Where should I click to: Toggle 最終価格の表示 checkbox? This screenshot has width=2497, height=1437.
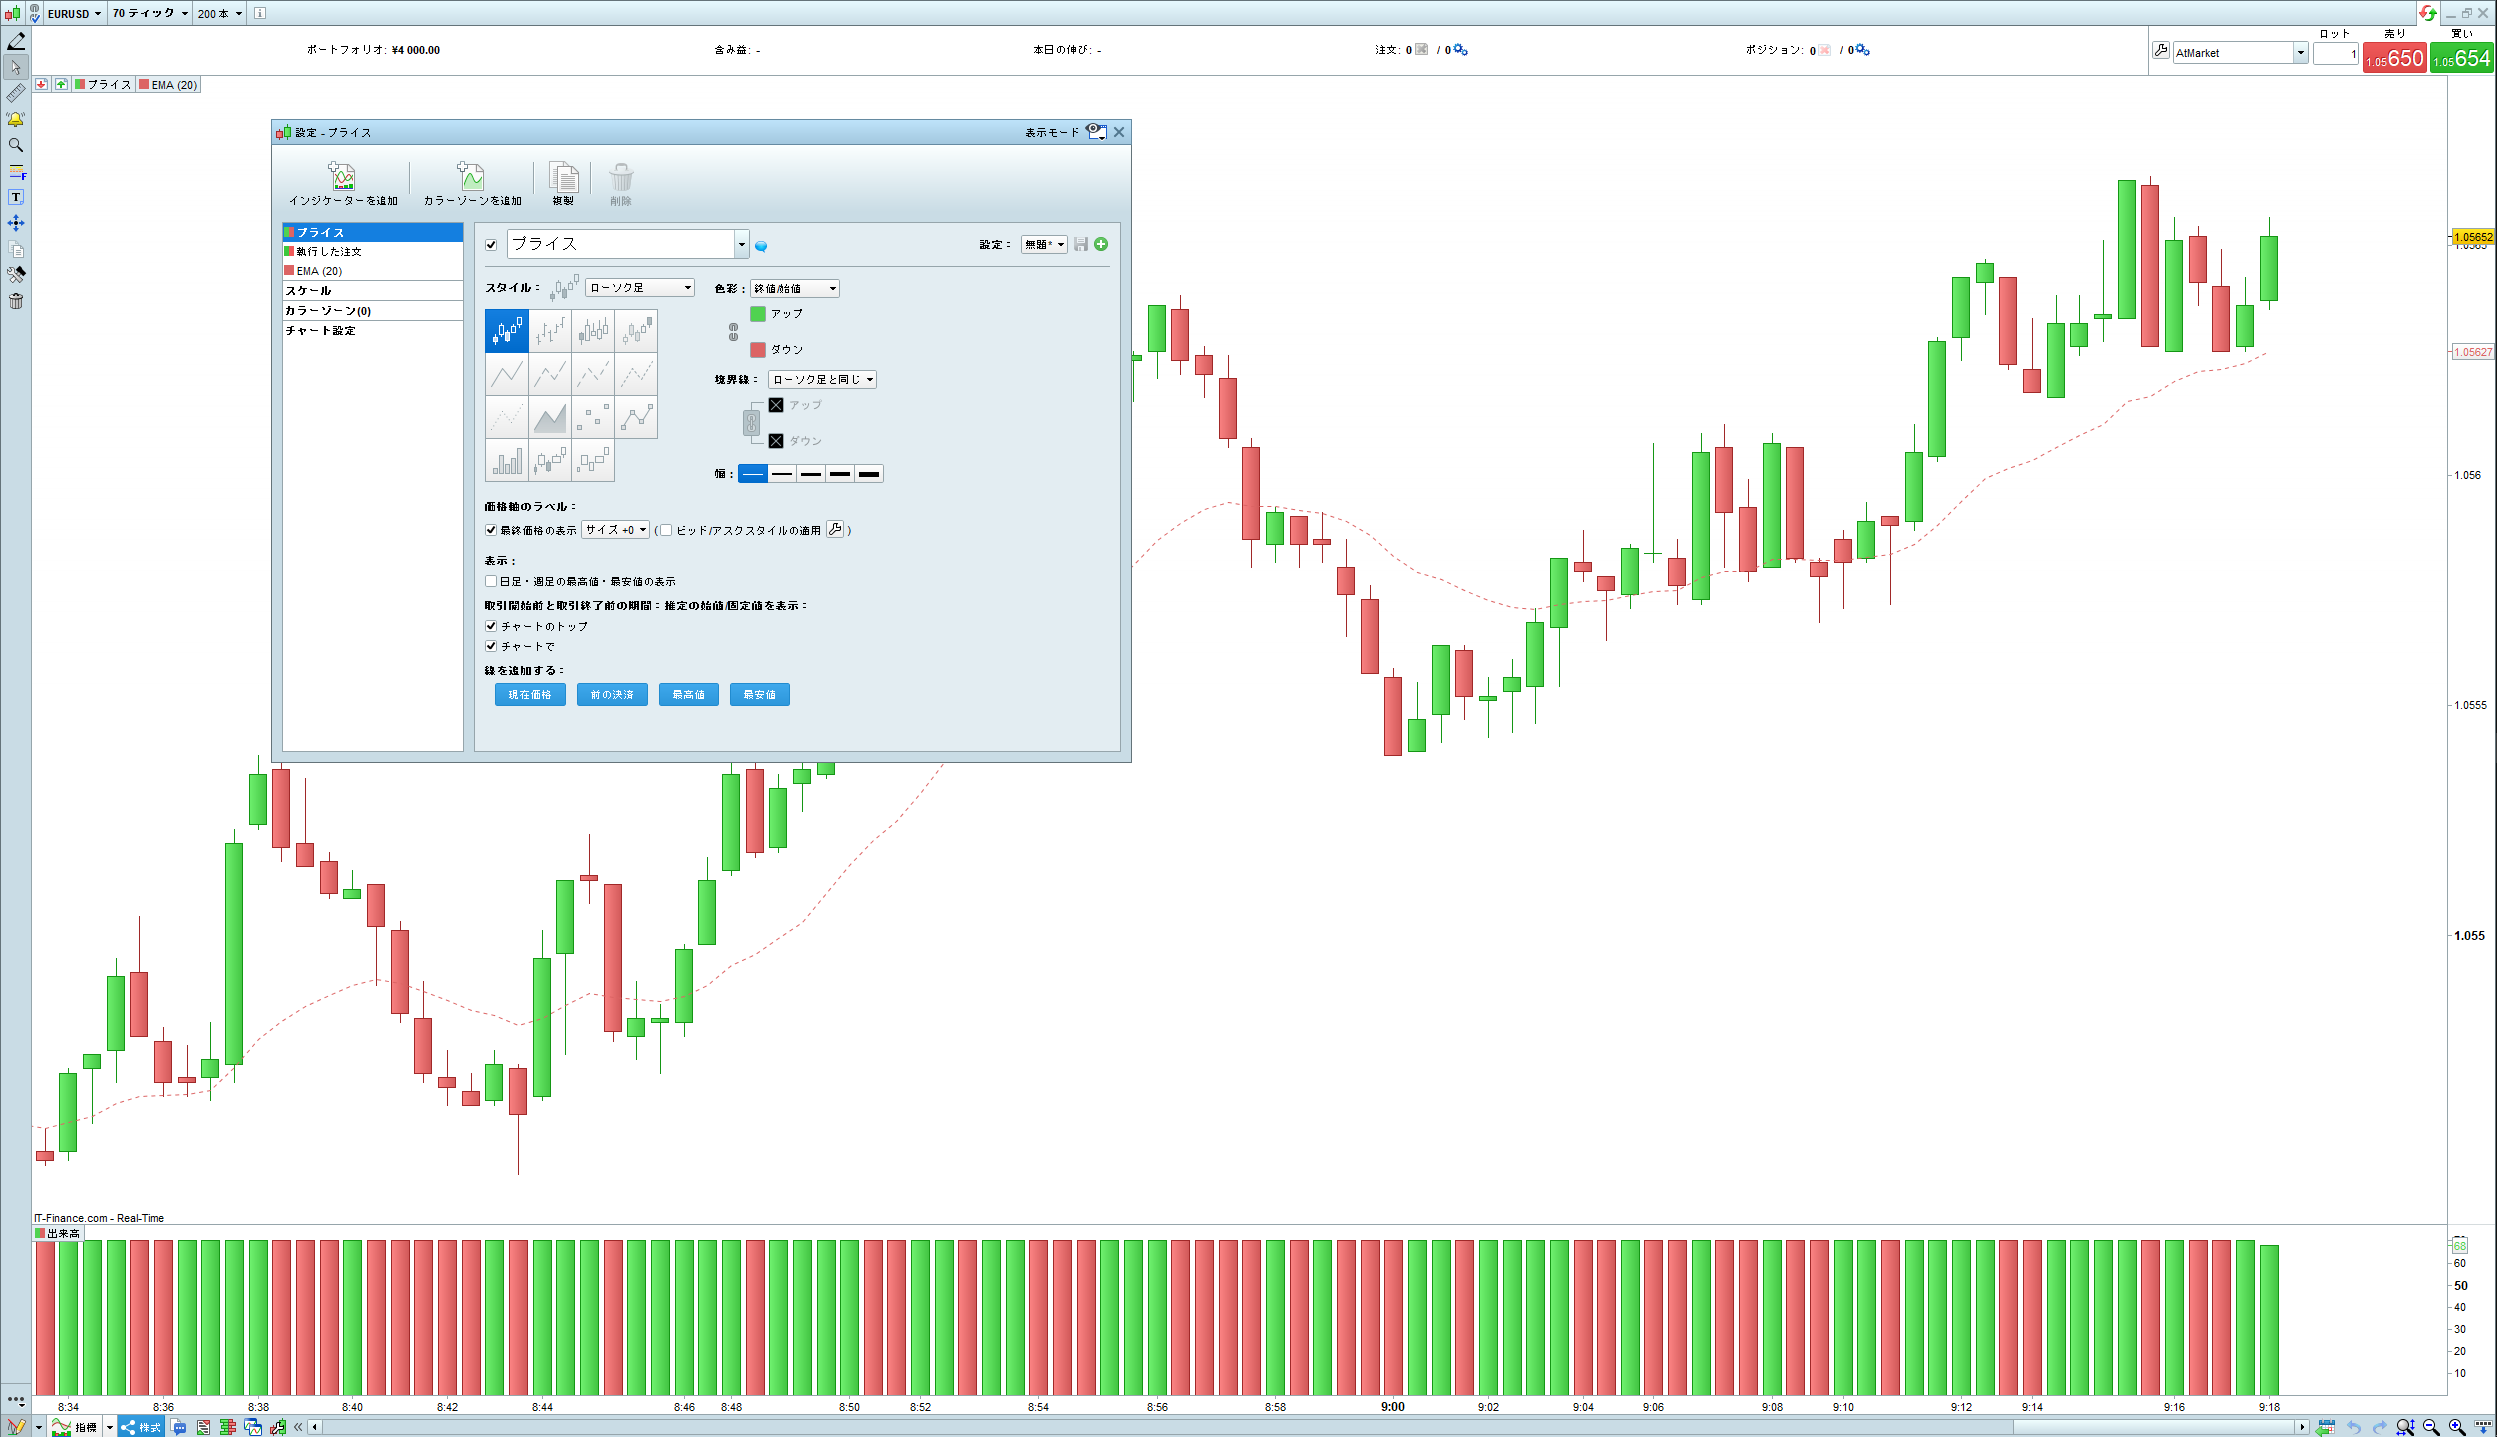pyautogui.click(x=491, y=530)
